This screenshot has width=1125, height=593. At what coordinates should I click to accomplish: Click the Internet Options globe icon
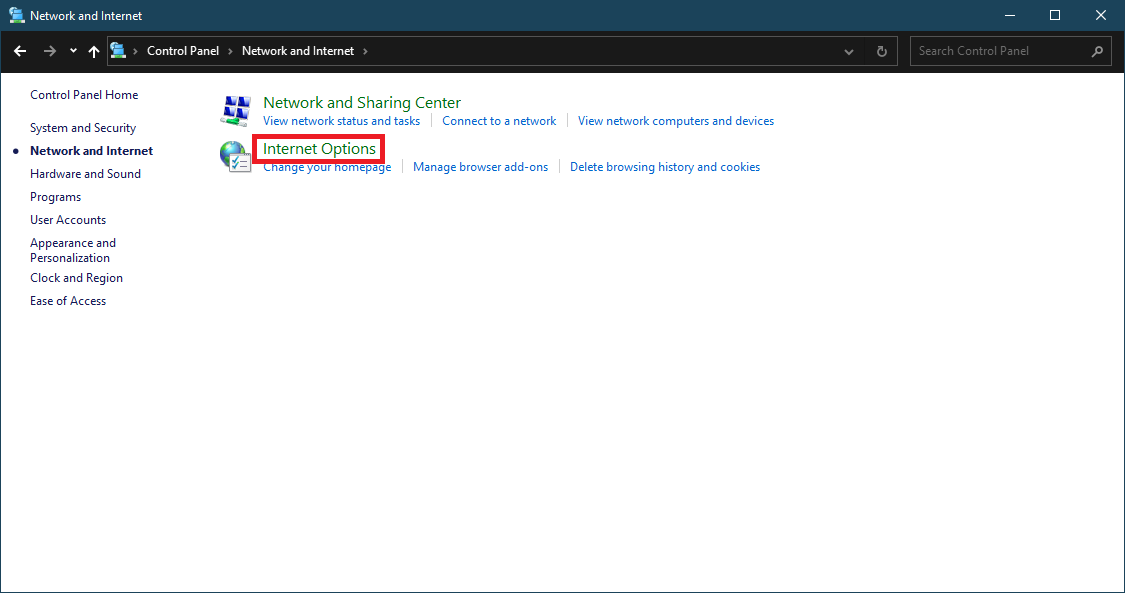[235, 157]
